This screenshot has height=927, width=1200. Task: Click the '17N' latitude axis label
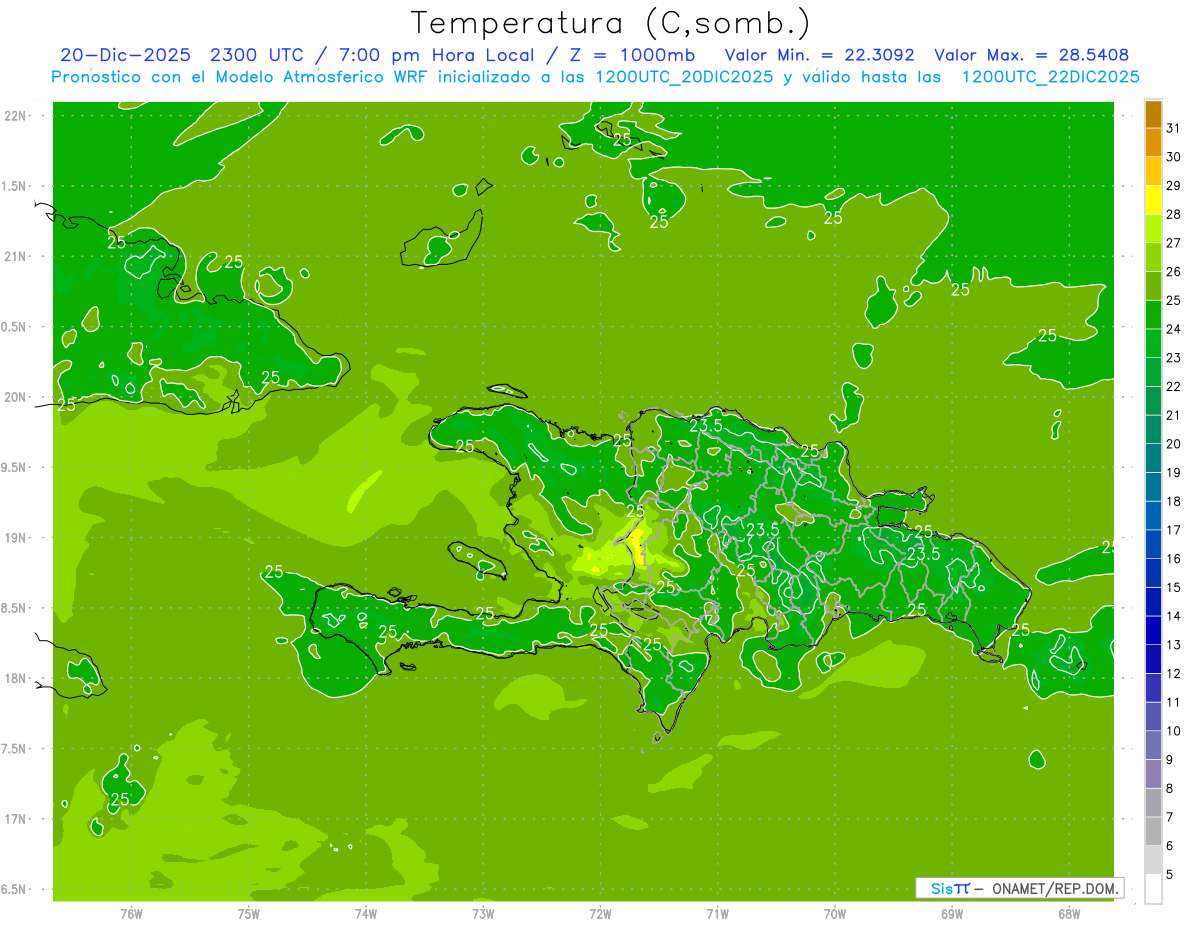tap(14, 819)
